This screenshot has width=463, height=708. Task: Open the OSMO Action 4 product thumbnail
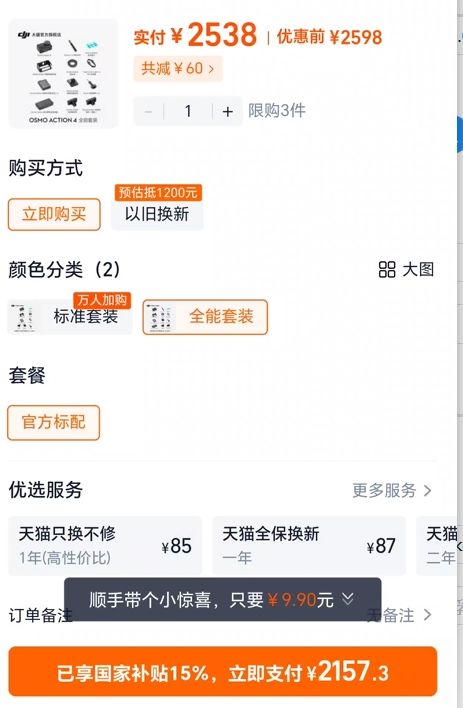click(63, 74)
